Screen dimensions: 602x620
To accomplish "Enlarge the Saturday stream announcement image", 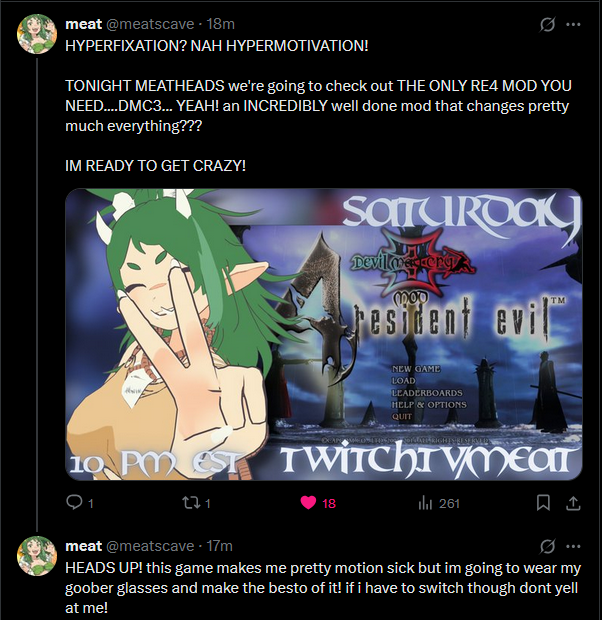I will tap(324, 335).
